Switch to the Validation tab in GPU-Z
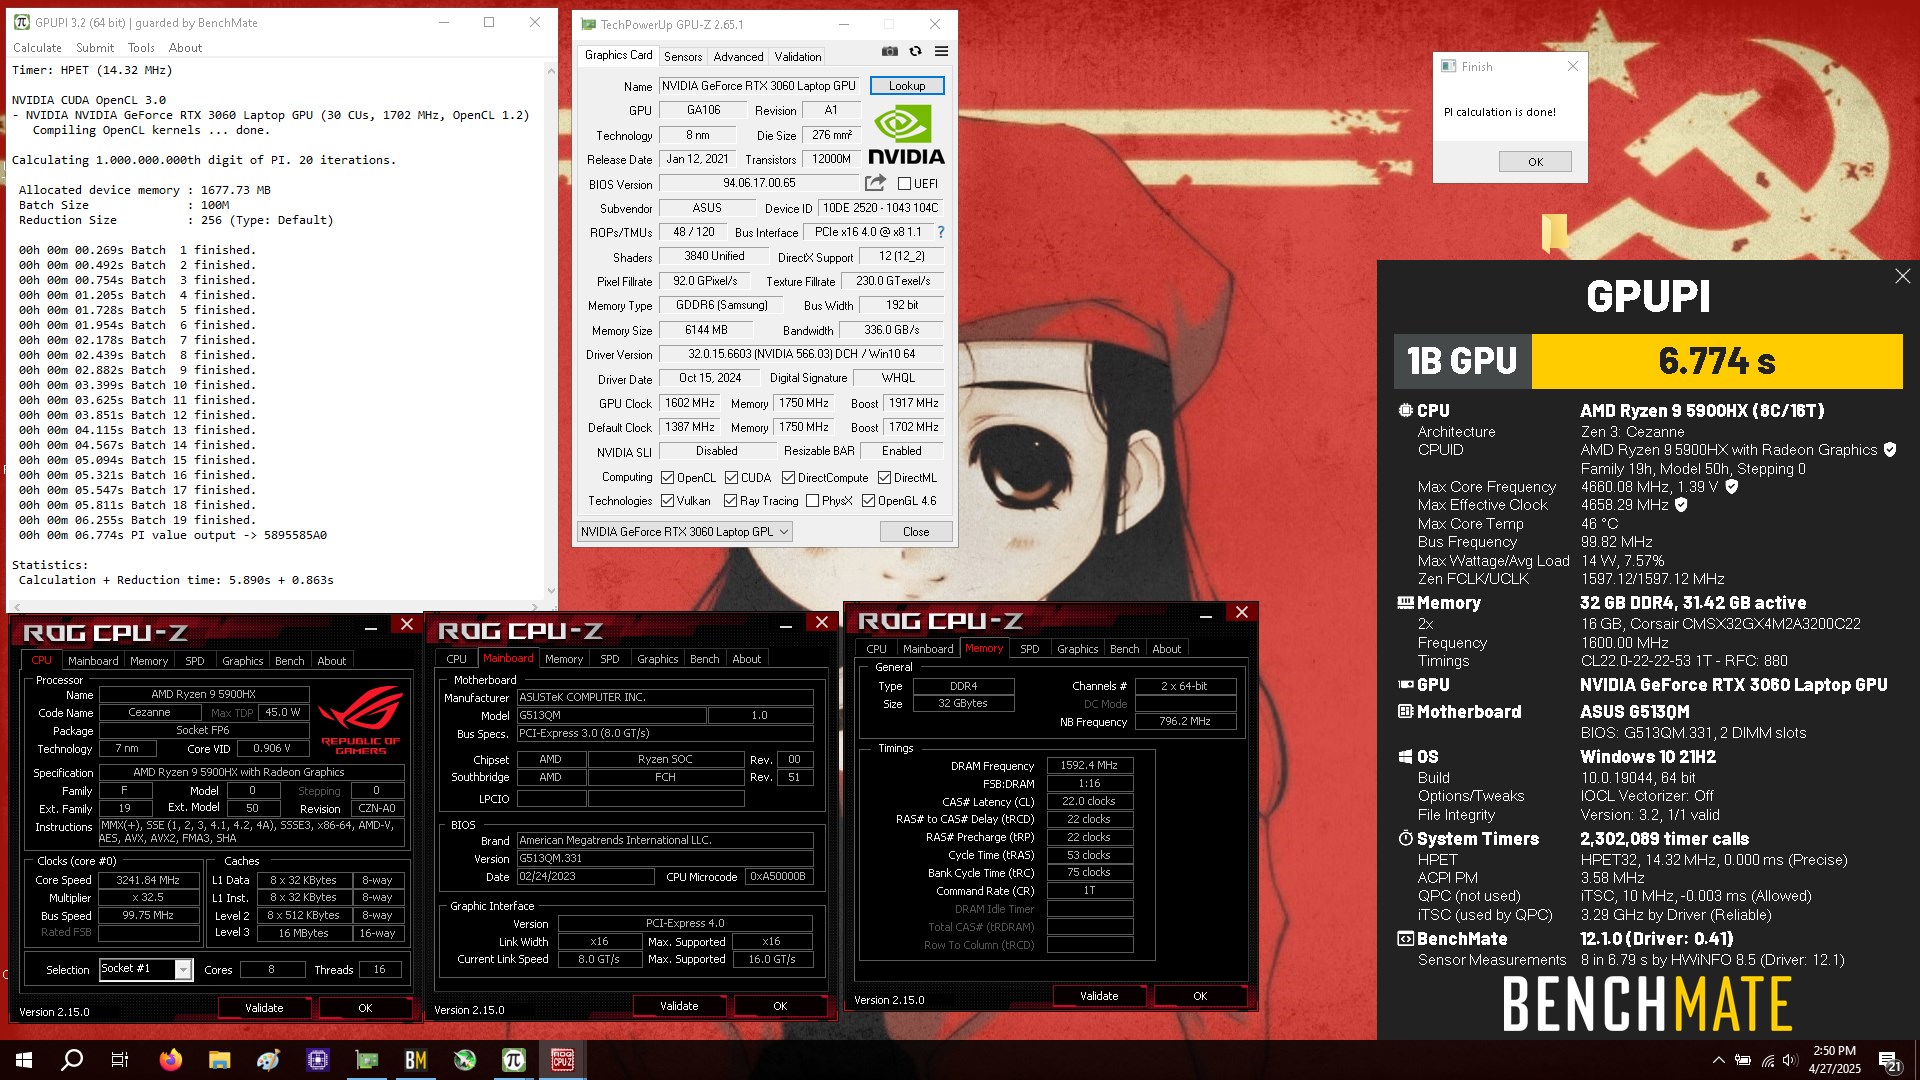 pos(798,57)
